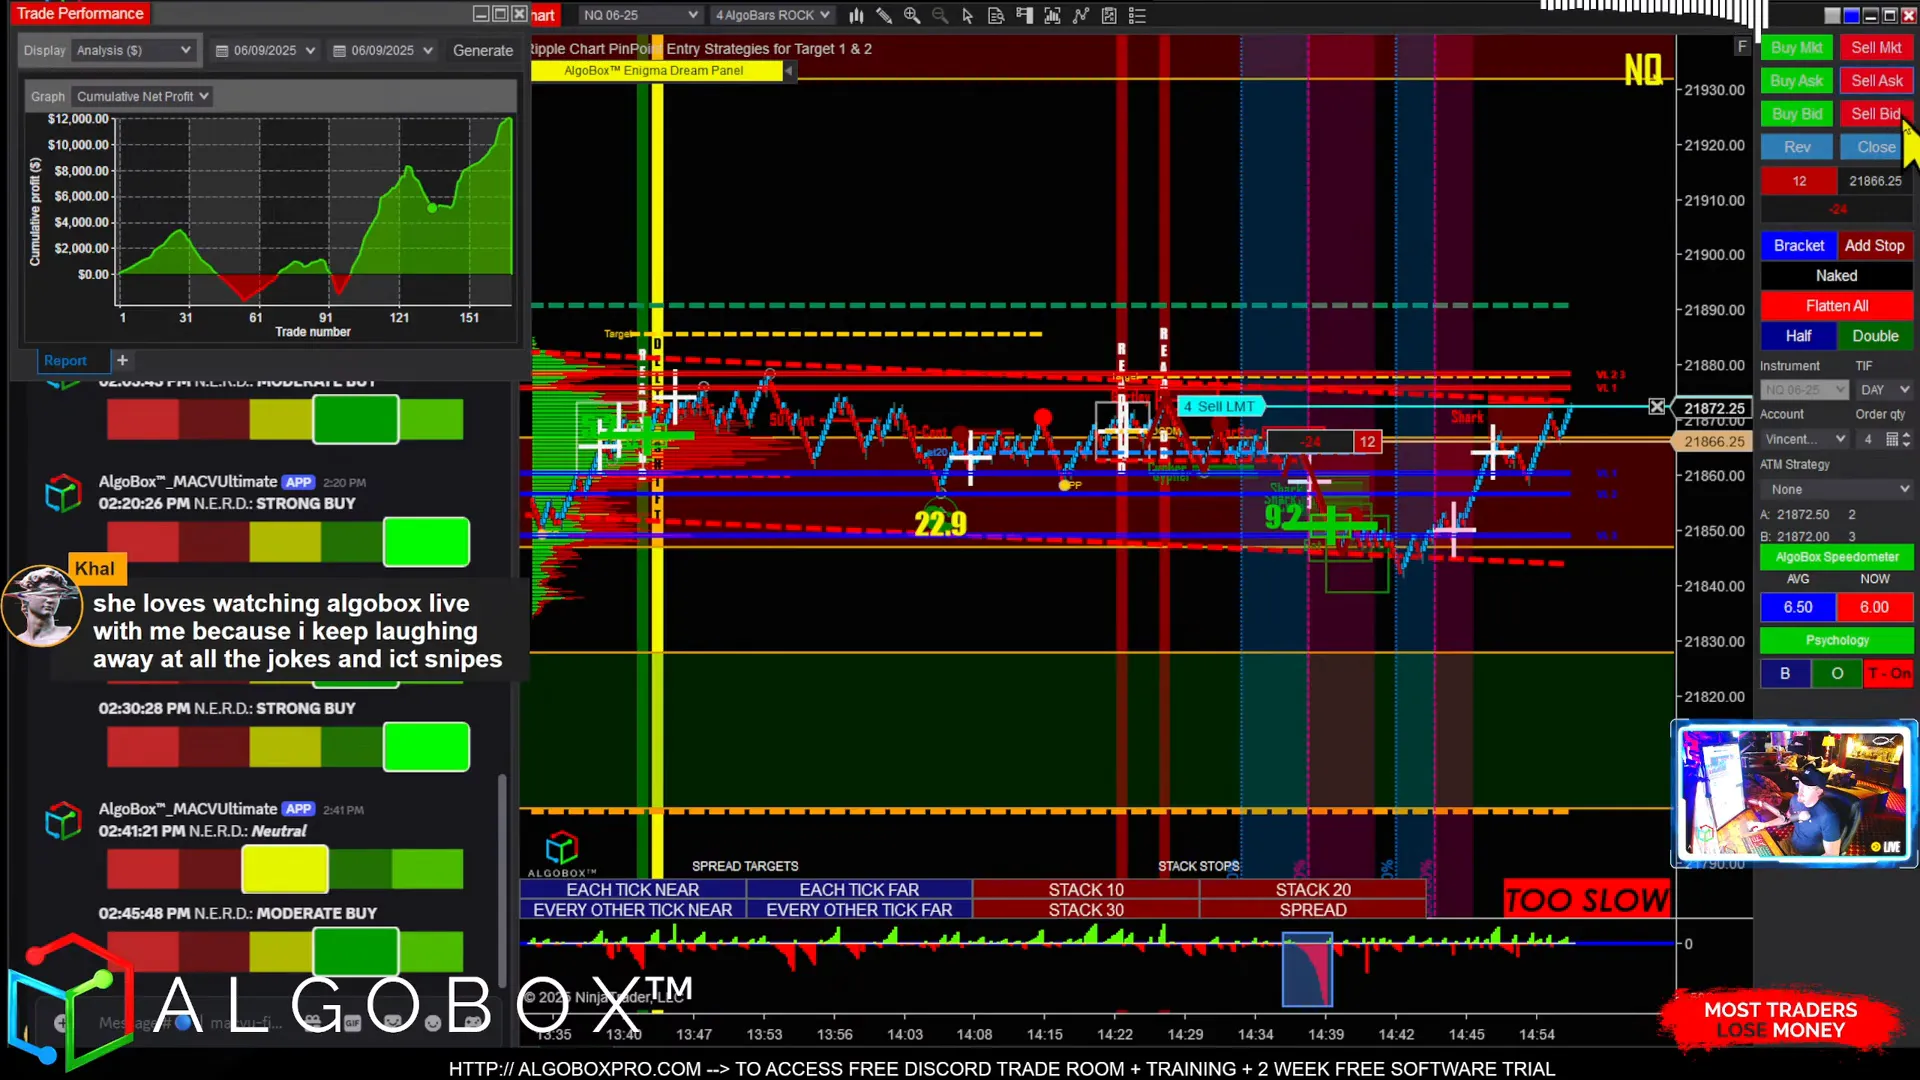This screenshot has width=1920, height=1080.
Task: Open the 4 AlgoBars ROCK interval dropdown
Action: tap(771, 15)
